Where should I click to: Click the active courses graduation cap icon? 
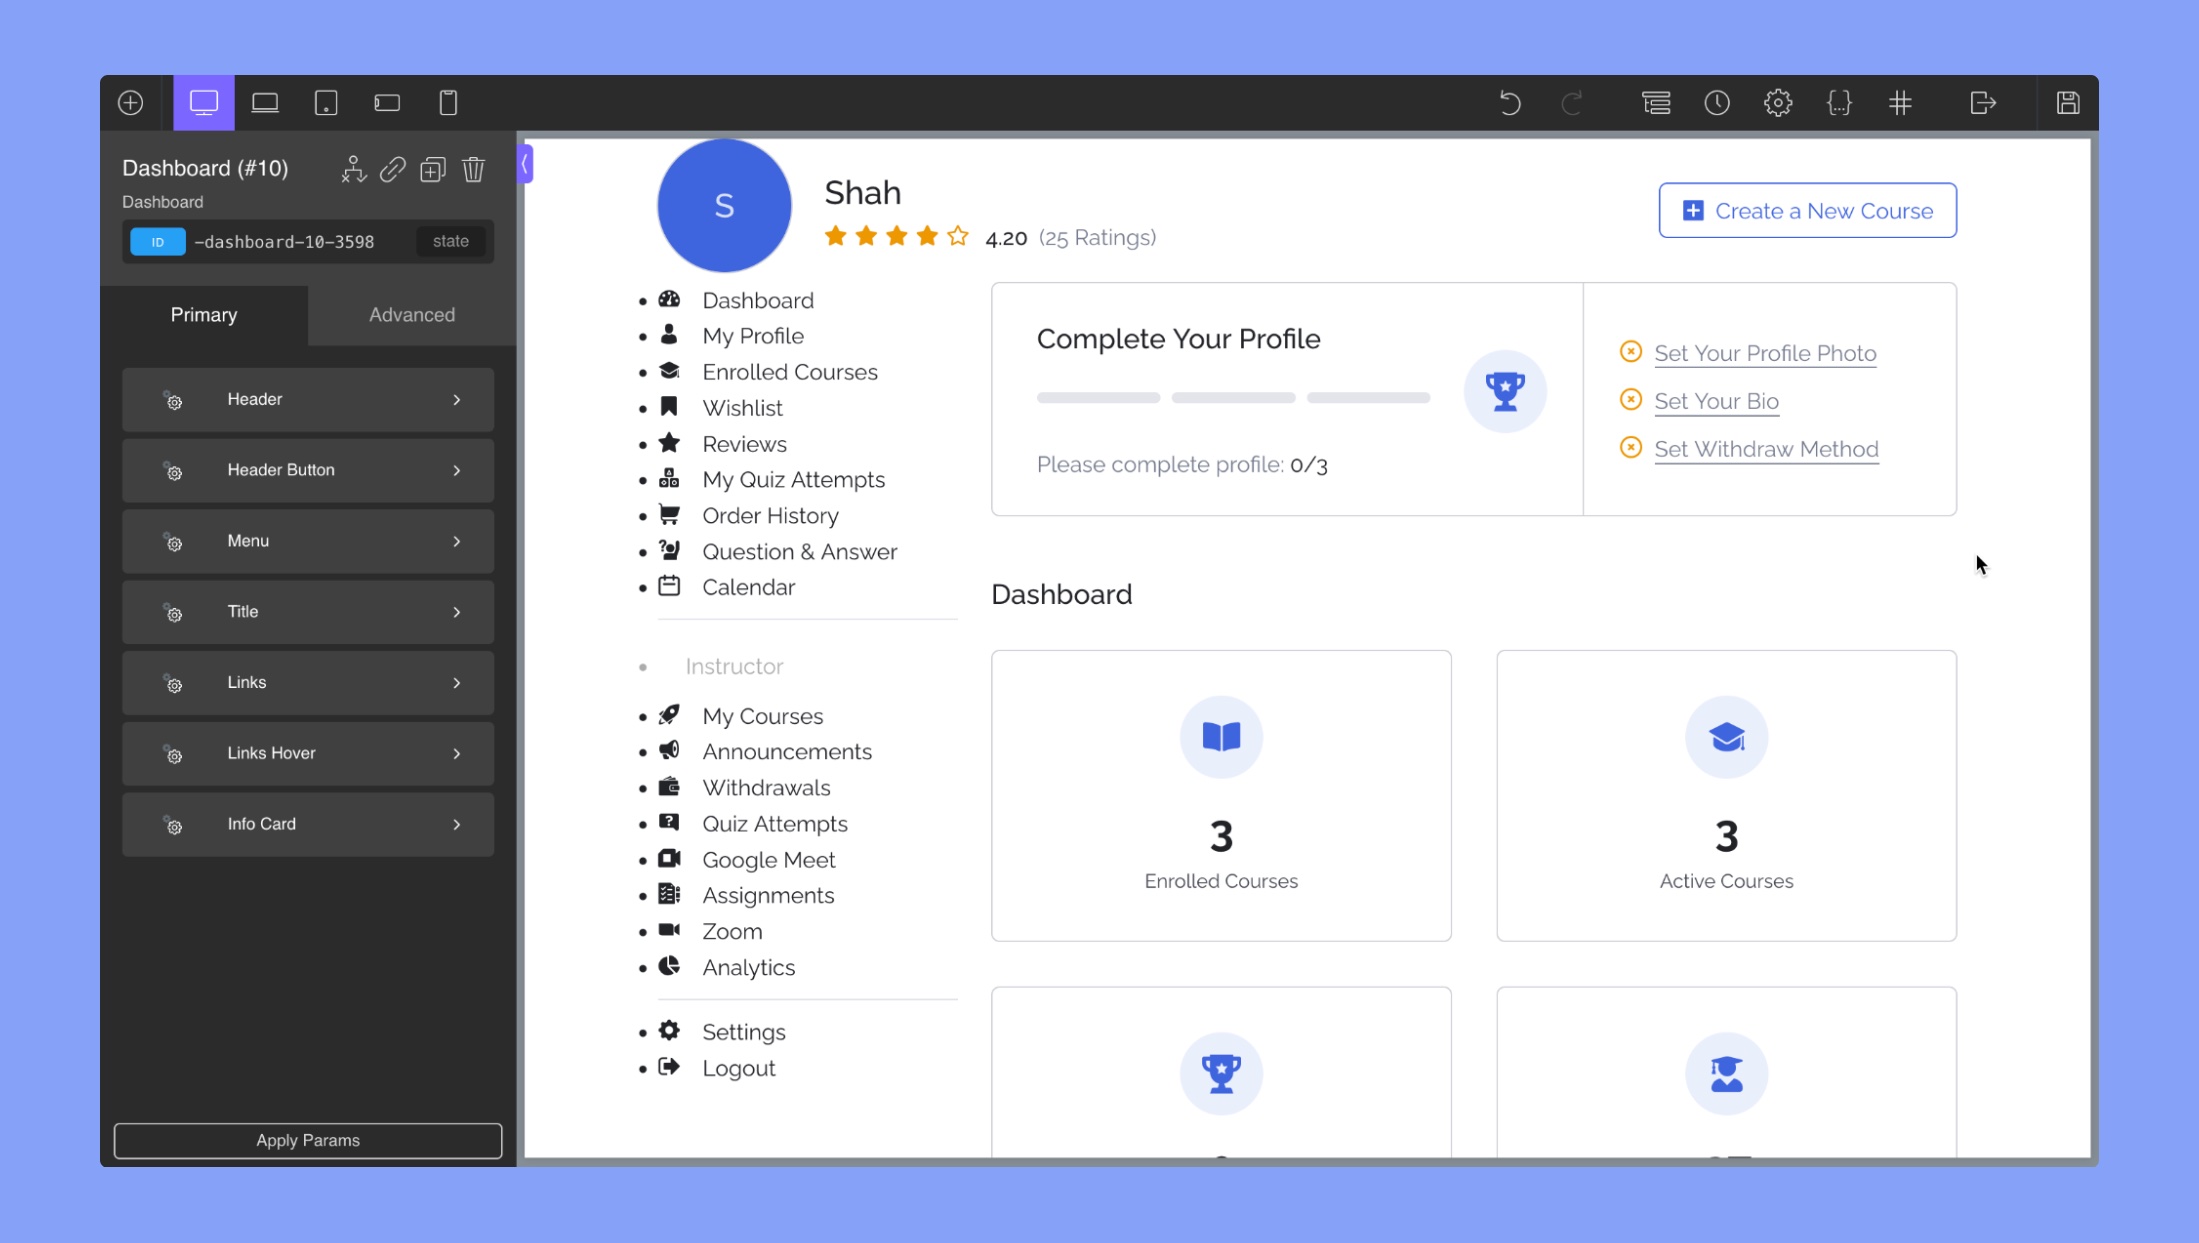[x=1726, y=737]
